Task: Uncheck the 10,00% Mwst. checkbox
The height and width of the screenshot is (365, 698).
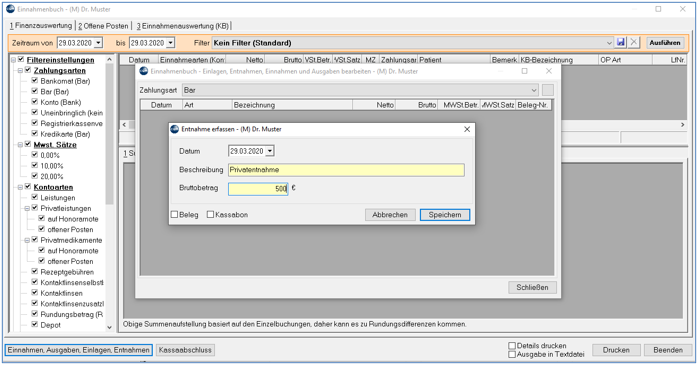Action: tap(35, 166)
